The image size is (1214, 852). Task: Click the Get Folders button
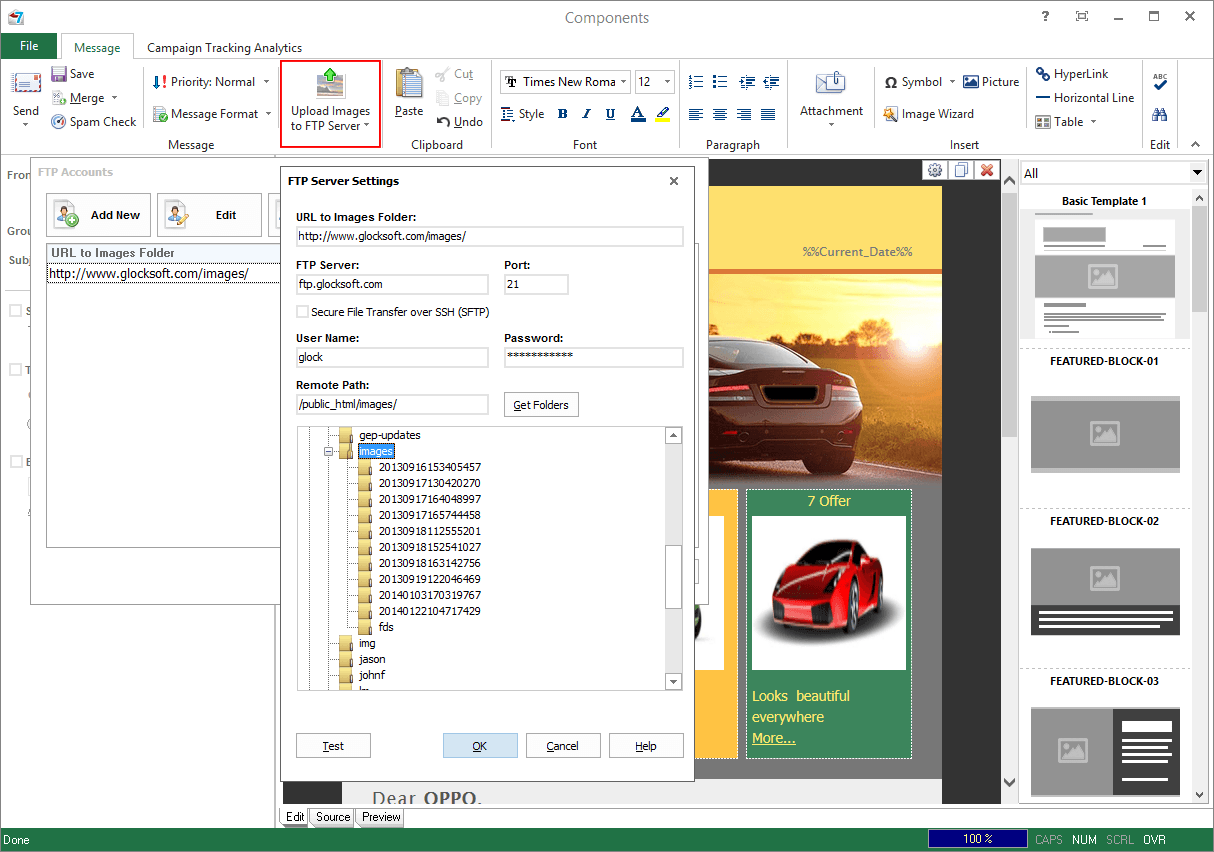click(x=540, y=404)
